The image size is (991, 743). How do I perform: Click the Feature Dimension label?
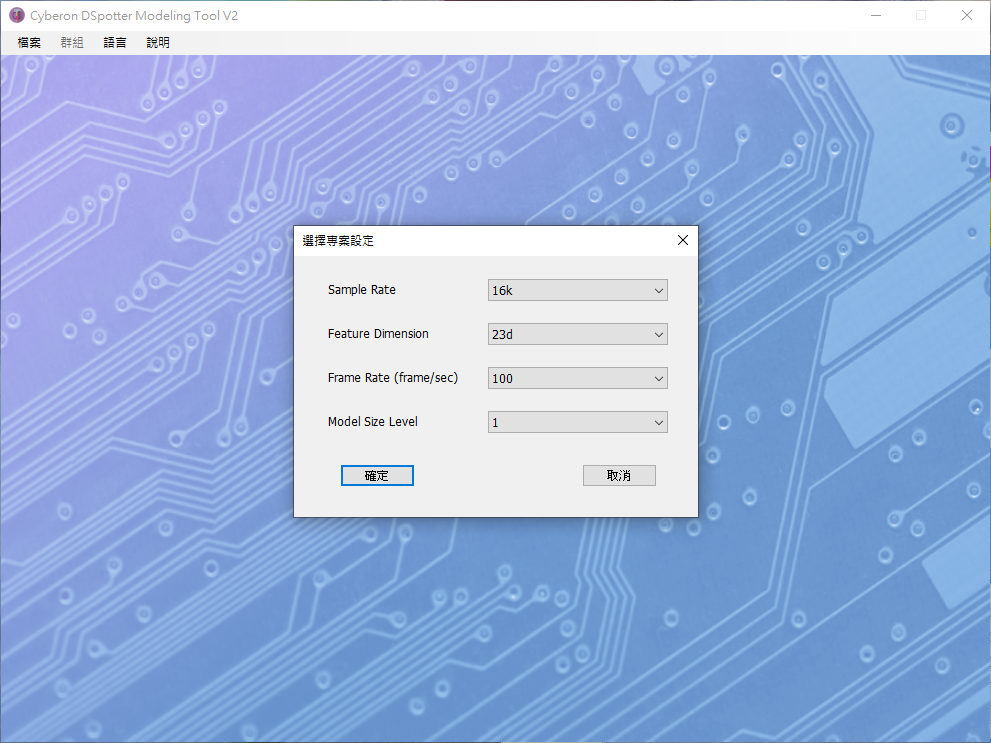[x=377, y=334]
